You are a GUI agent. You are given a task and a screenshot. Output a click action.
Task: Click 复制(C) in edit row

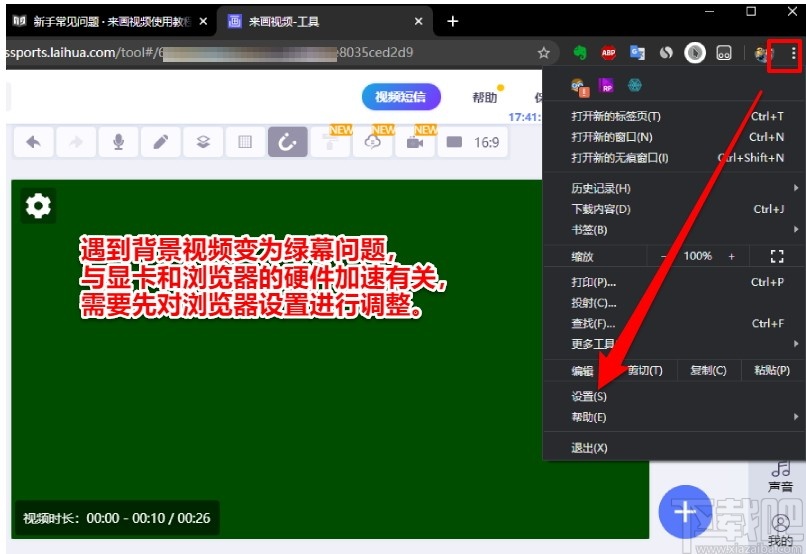coord(708,370)
